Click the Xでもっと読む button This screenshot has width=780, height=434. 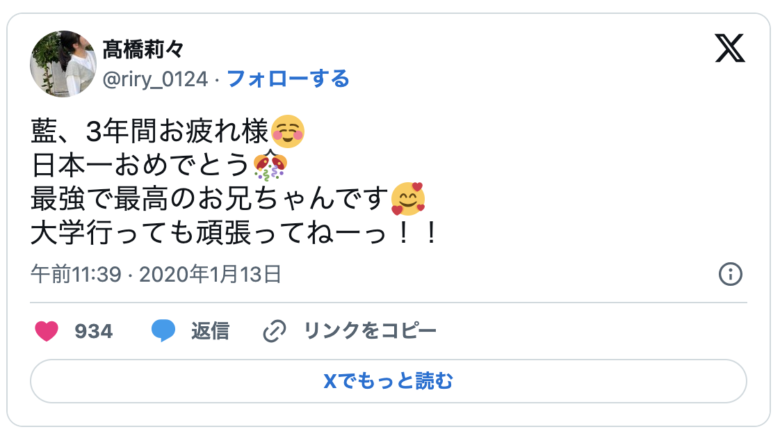389,381
